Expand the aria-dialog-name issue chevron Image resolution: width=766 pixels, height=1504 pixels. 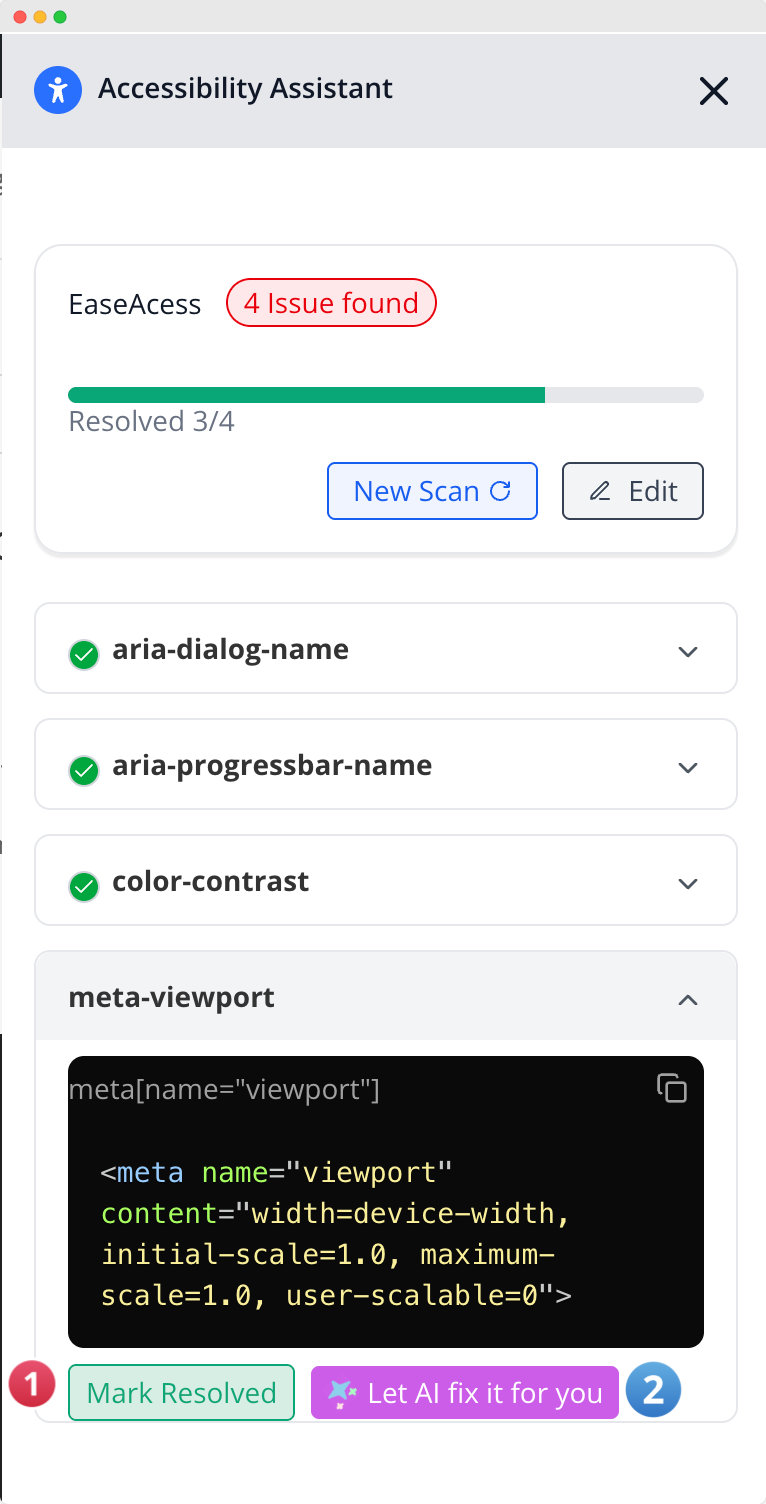[x=687, y=652]
